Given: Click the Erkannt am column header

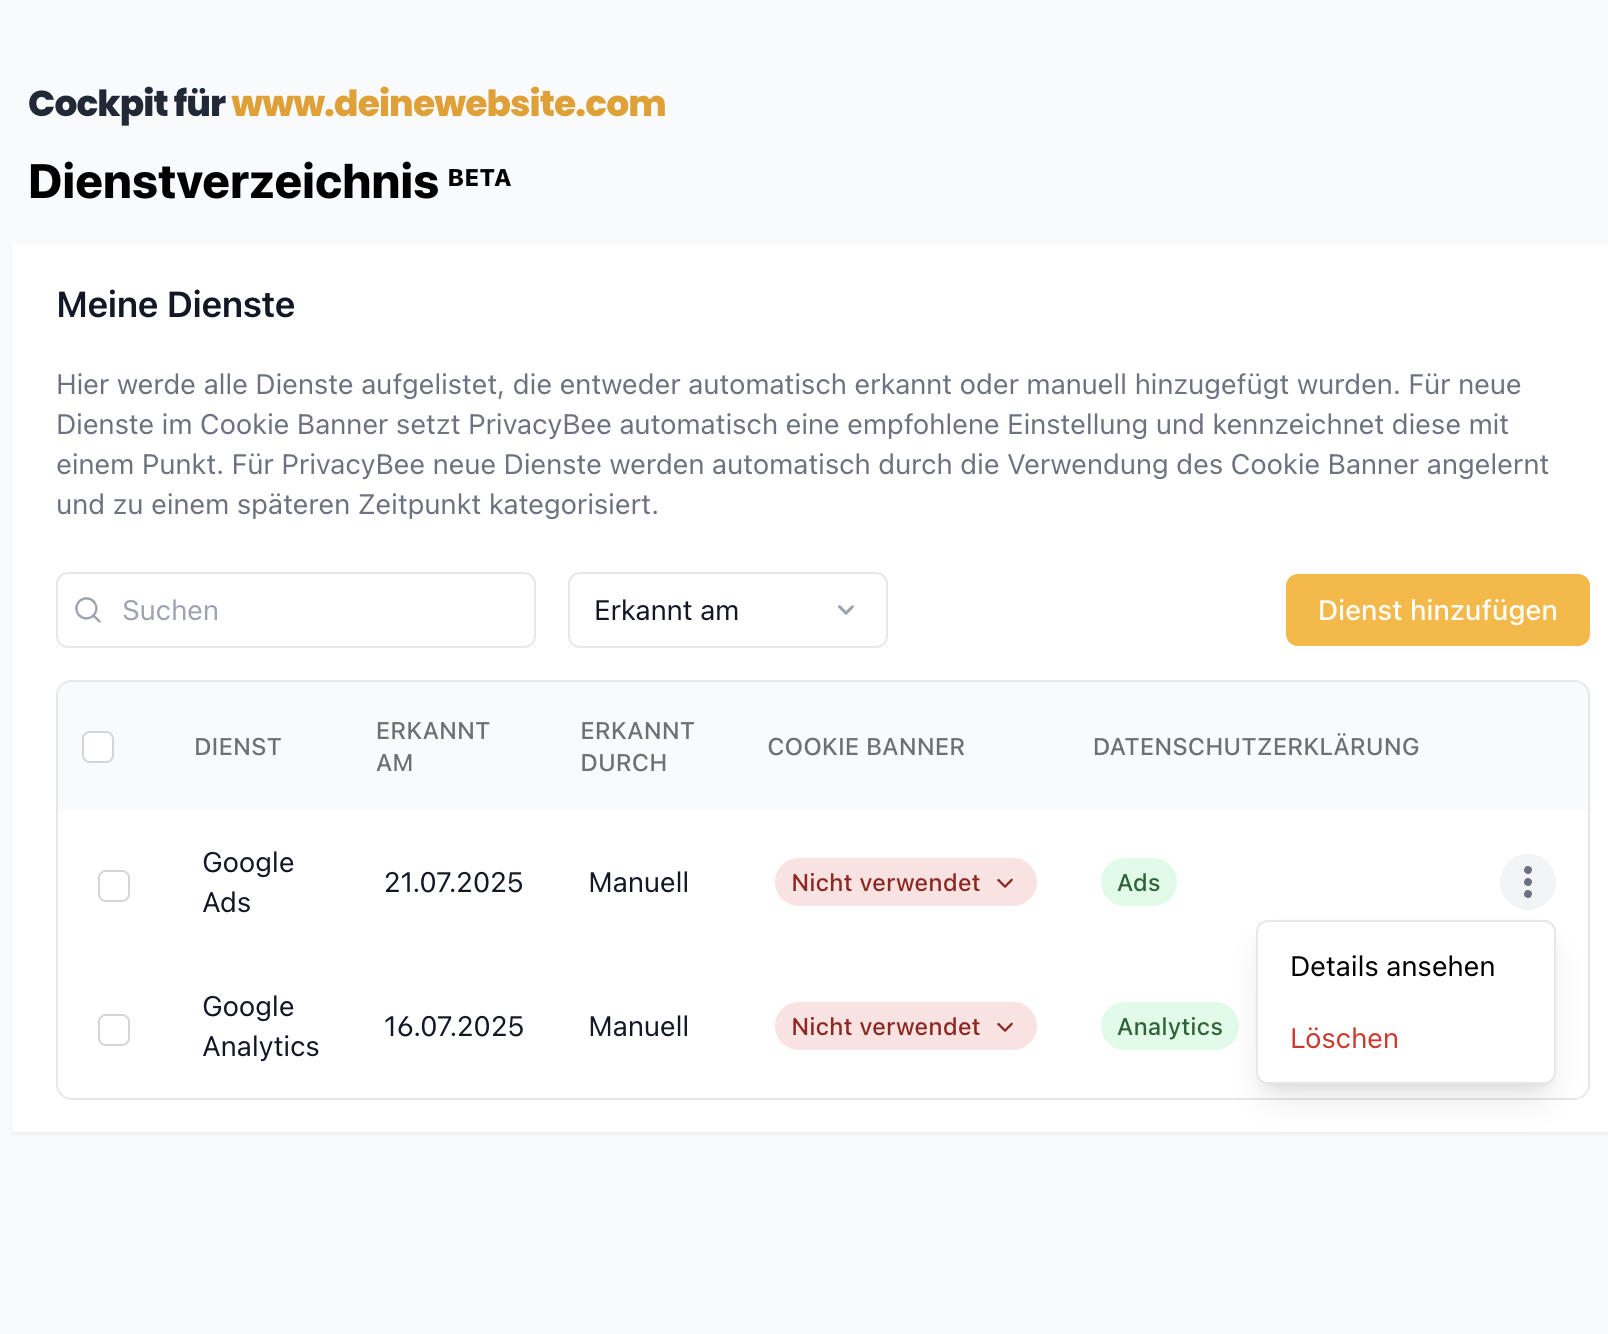Looking at the screenshot, I should [x=432, y=747].
